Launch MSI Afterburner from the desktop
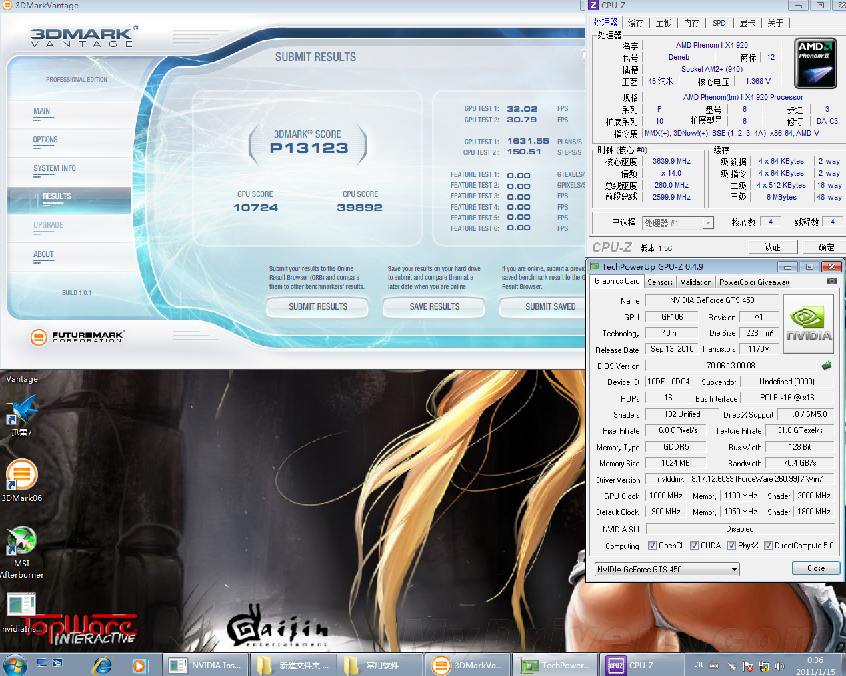The image size is (846, 676). coord(21,544)
